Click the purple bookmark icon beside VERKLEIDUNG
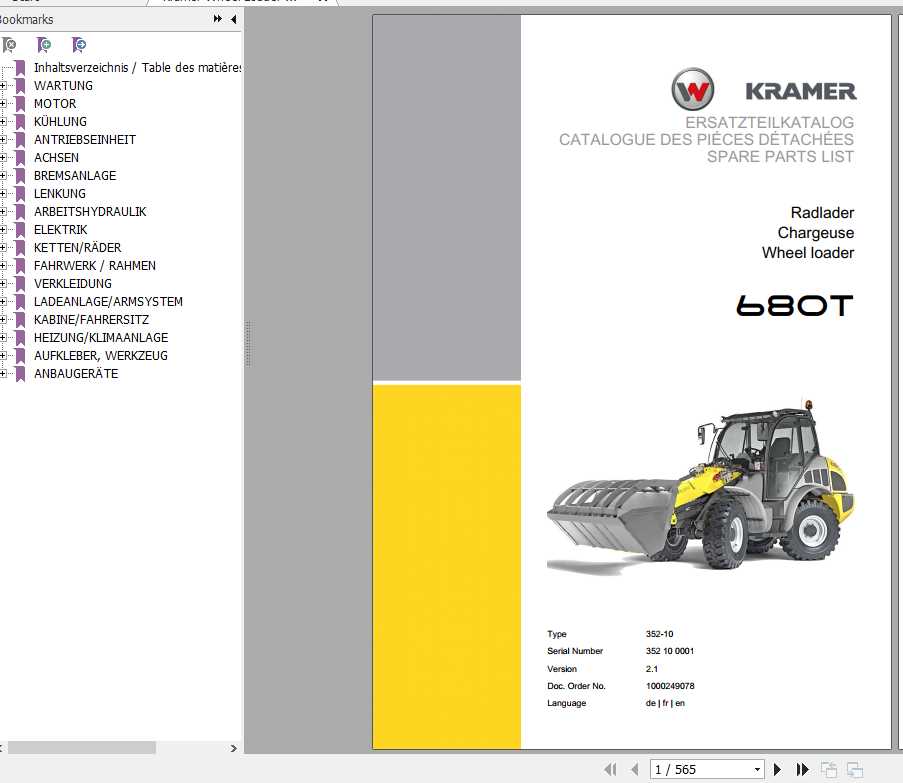This screenshot has width=903, height=783. coord(20,284)
